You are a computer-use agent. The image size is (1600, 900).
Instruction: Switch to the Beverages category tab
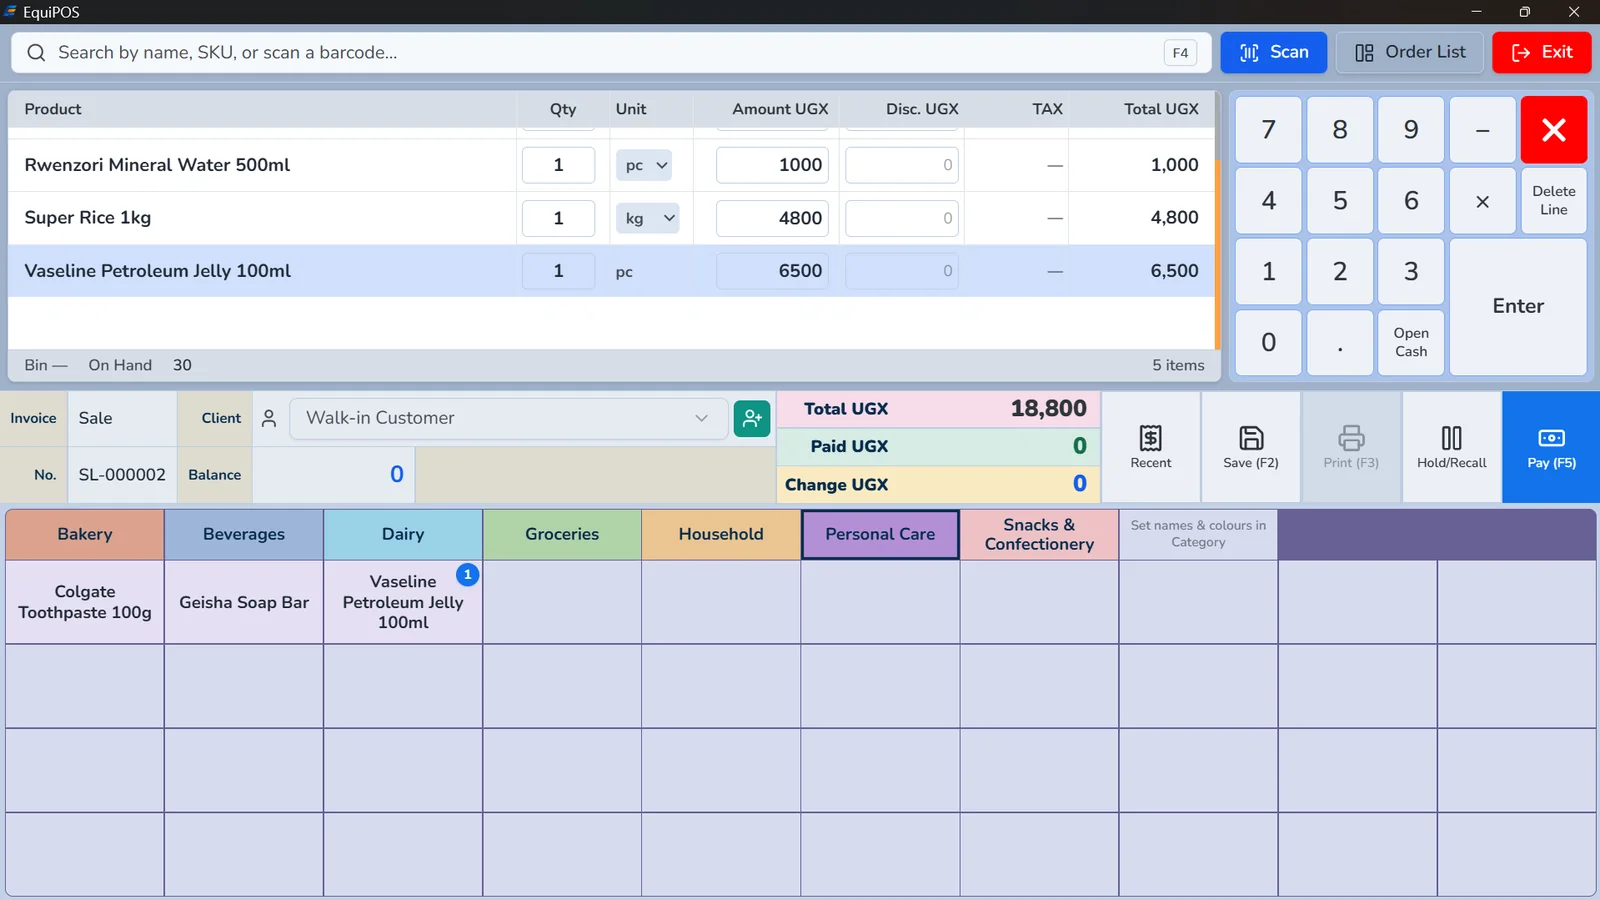[244, 534]
